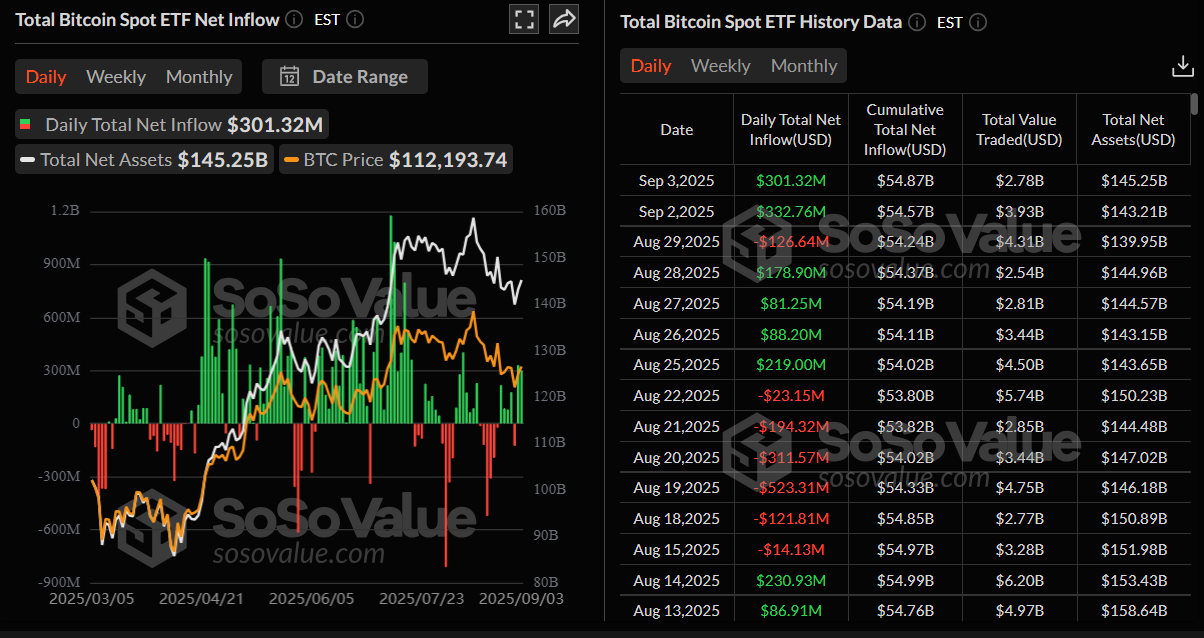Viewport: 1204px width, 638px height.
Task: Click the info icon beside Total Bitcoin Spot ETF History Data
Action: pyautogui.click(x=917, y=22)
